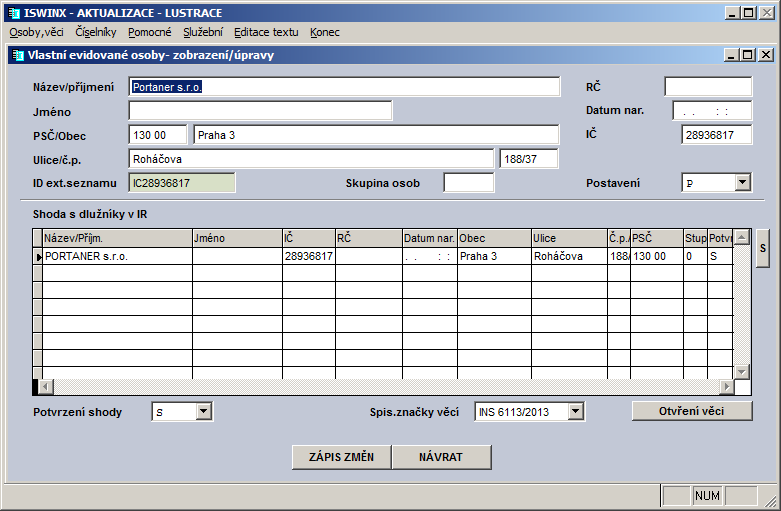The width and height of the screenshot is (781, 511).
Task: Click the row selector arrow of PORTANER row
Action: click(x=38, y=256)
